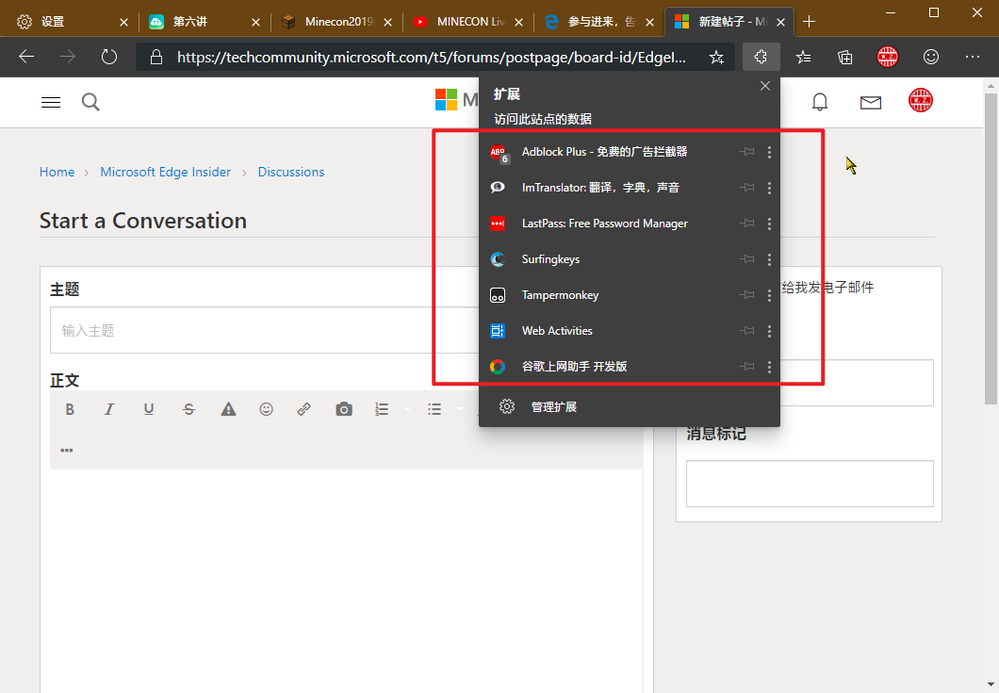Open the notifications bell

pyautogui.click(x=820, y=102)
